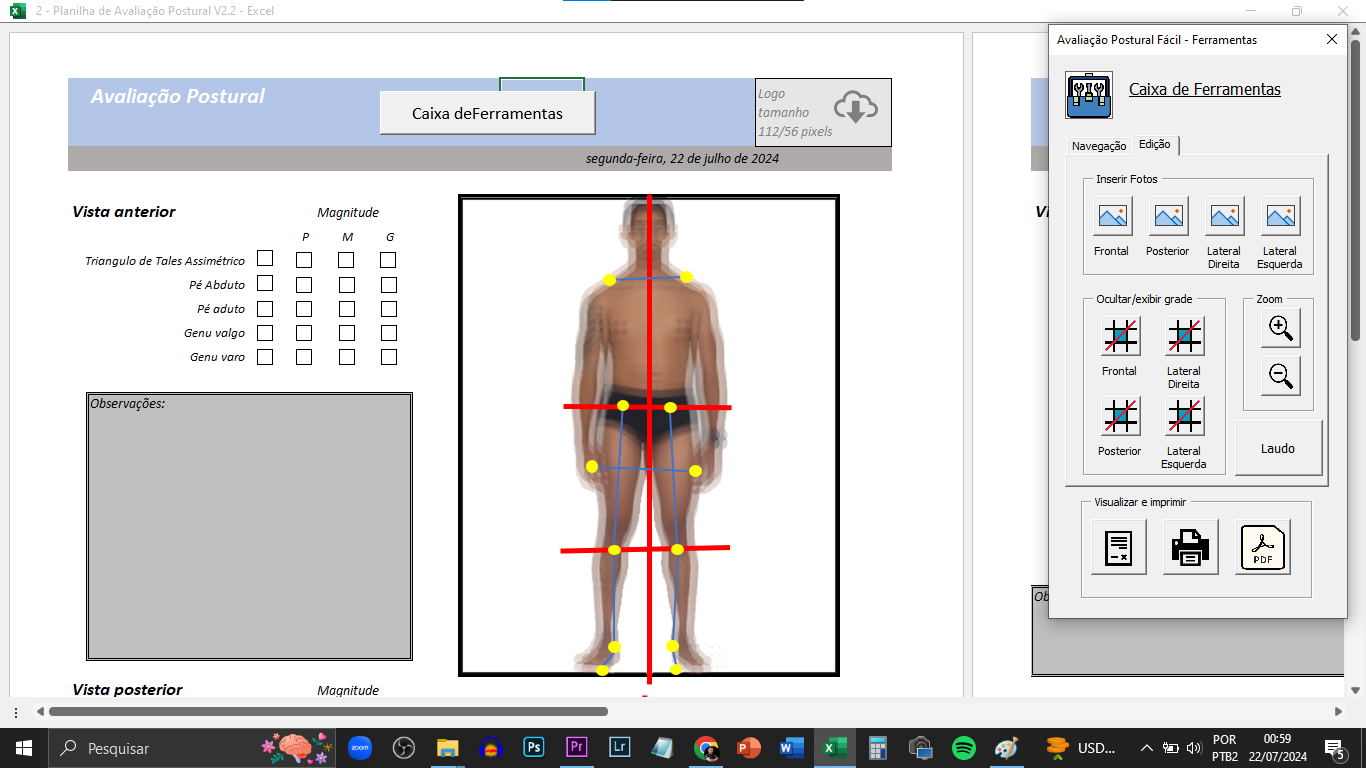The height and width of the screenshot is (768, 1366).
Task: Click the zoom in magnifier
Action: tap(1280, 327)
